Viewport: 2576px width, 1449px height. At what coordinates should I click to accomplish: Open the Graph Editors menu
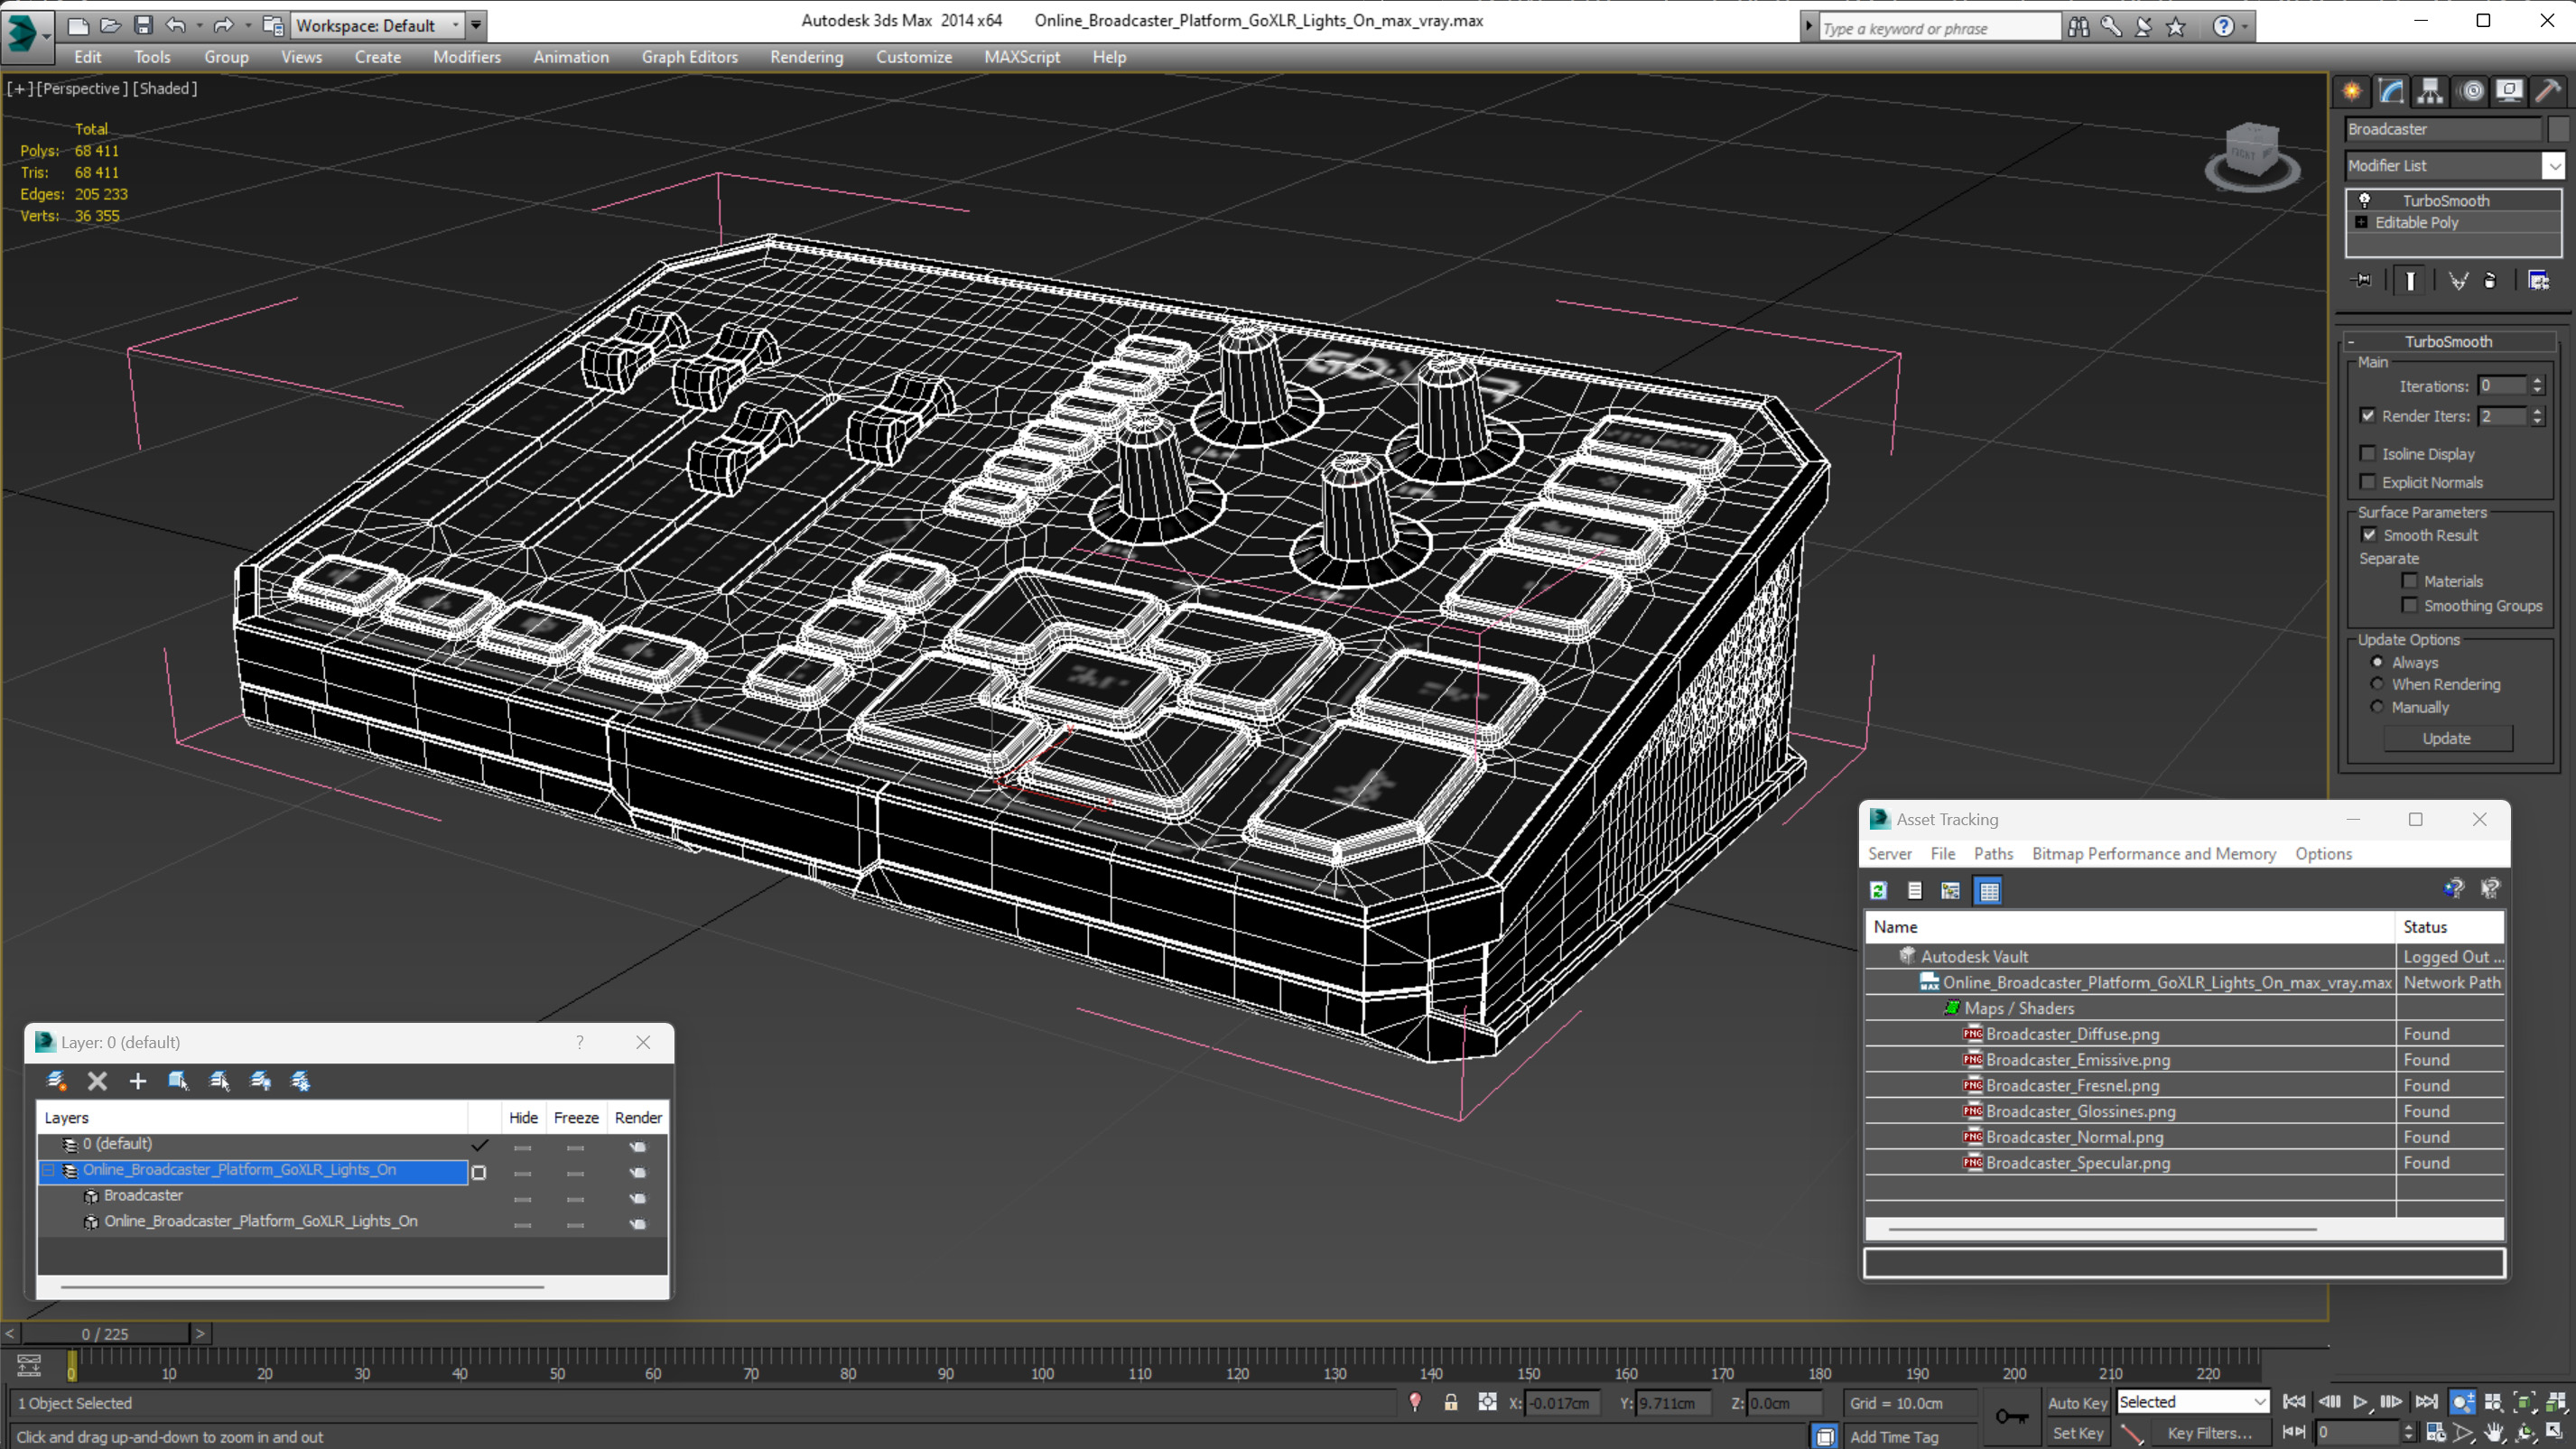[x=689, y=57]
